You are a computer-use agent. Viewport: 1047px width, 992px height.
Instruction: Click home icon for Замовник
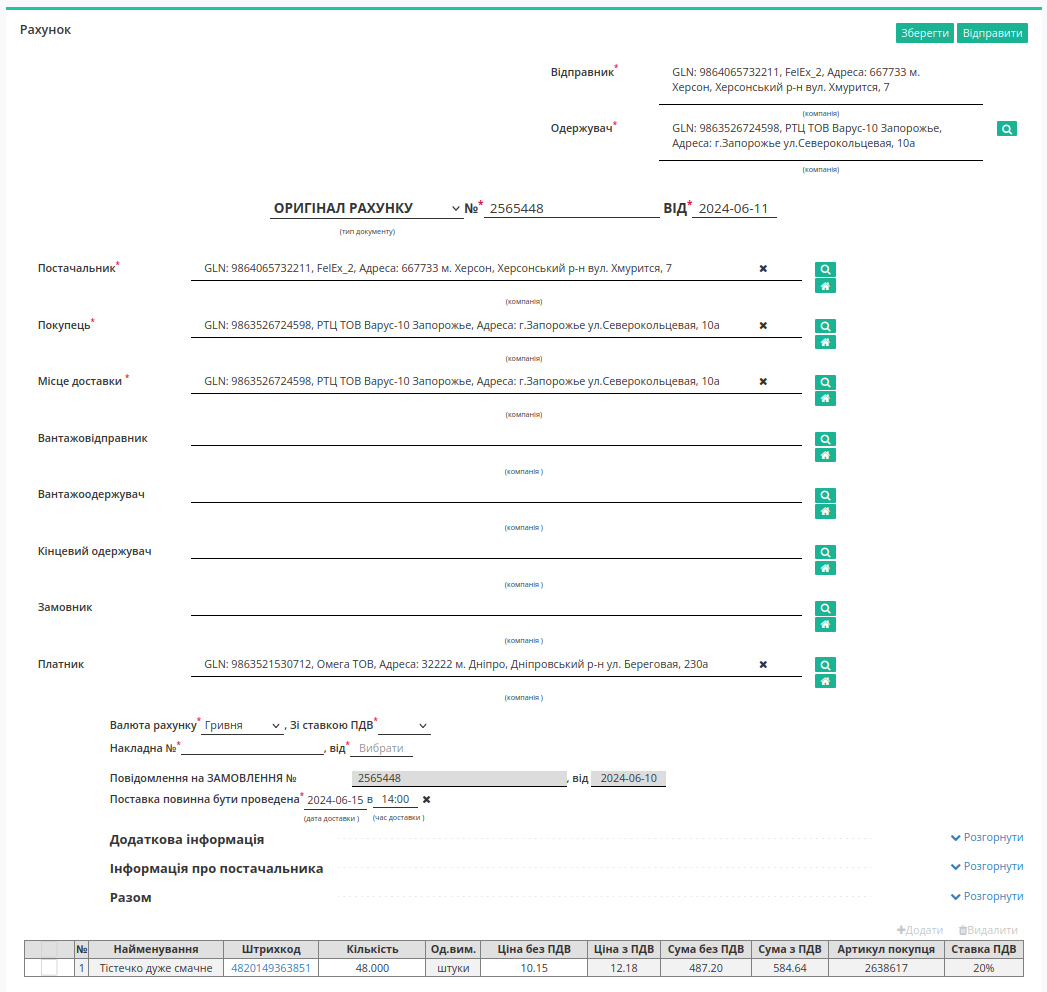tap(825, 624)
